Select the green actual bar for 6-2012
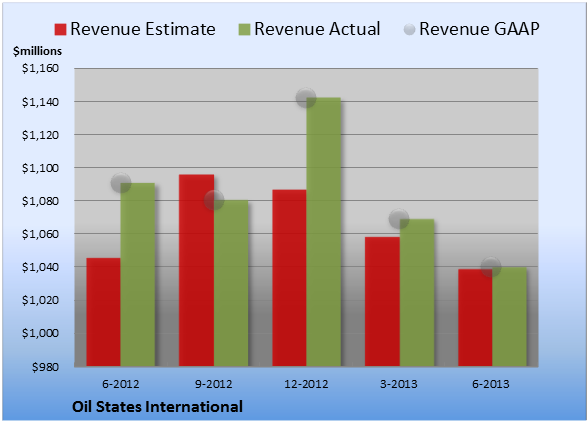The width and height of the screenshot is (588, 422). [138, 275]
